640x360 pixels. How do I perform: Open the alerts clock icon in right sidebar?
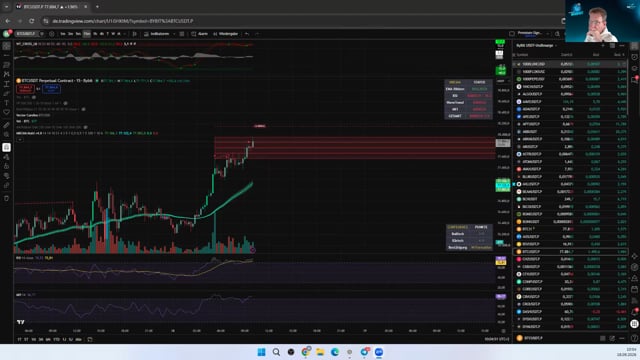pyautogui.click(x=634, y=57)
